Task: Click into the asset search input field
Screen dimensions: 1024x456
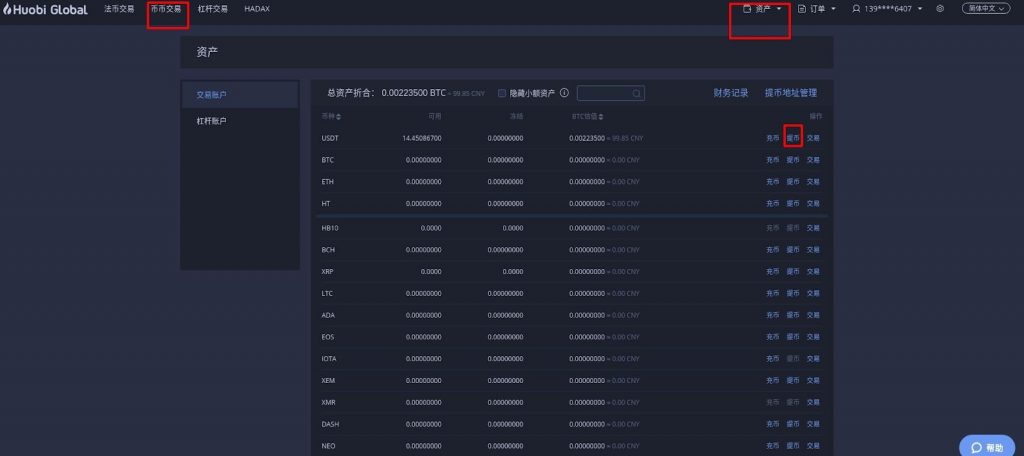Action: [603, 93]
